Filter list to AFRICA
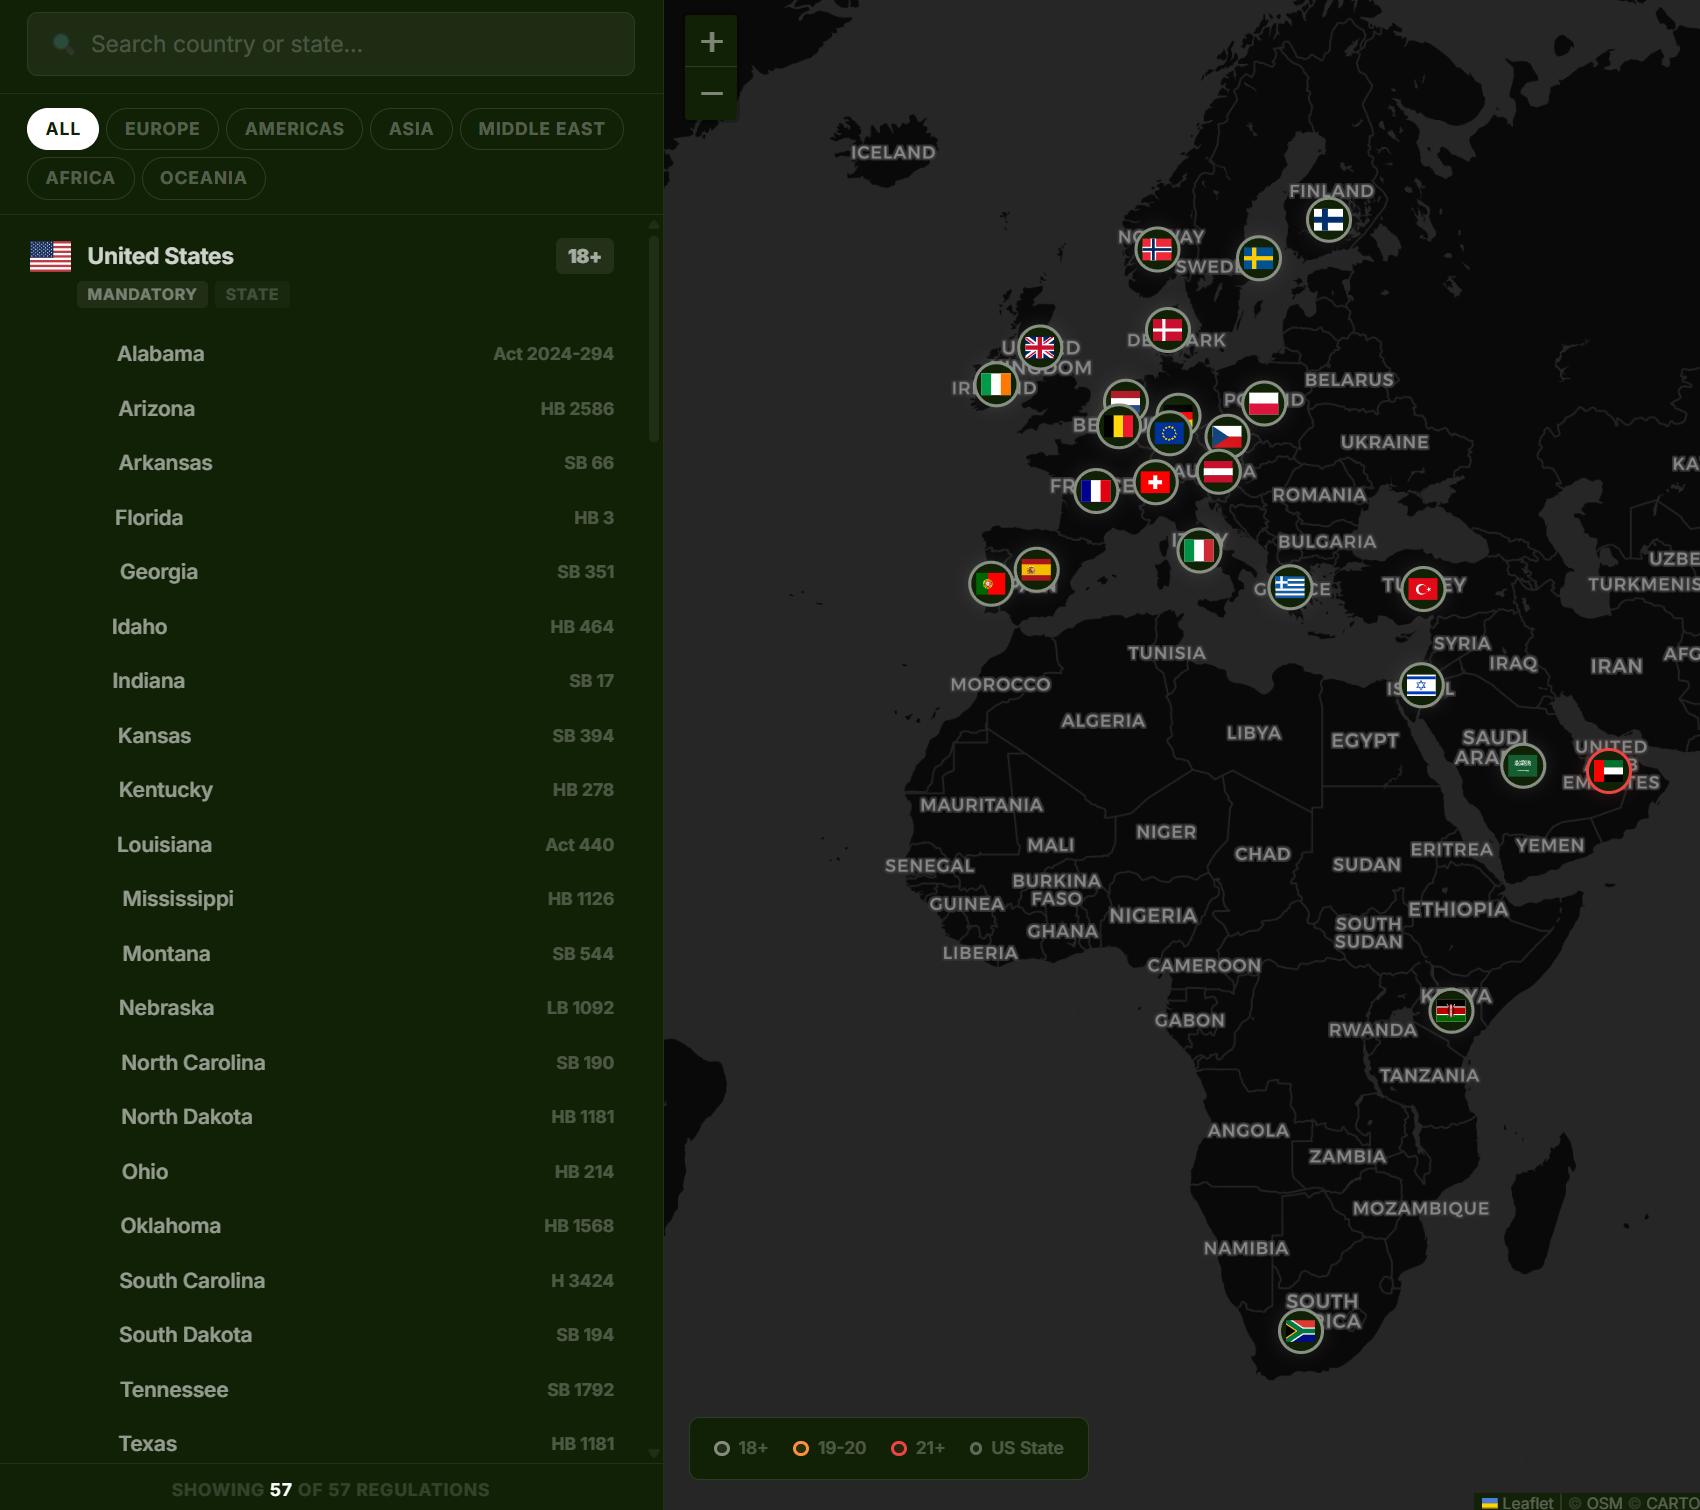This screenshot has height=1510, width=1700. pos(80,178)
